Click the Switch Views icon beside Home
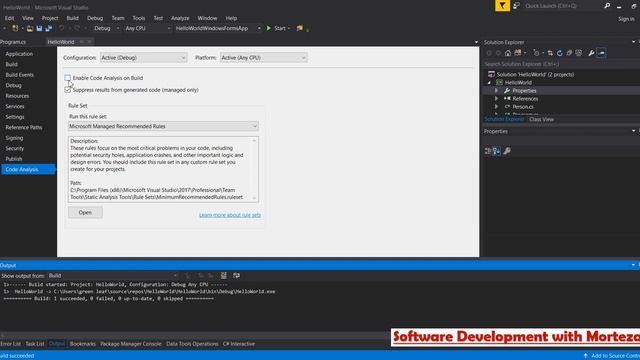The width and height of the screenshot is (640, 360). click(x=518, y=53)
